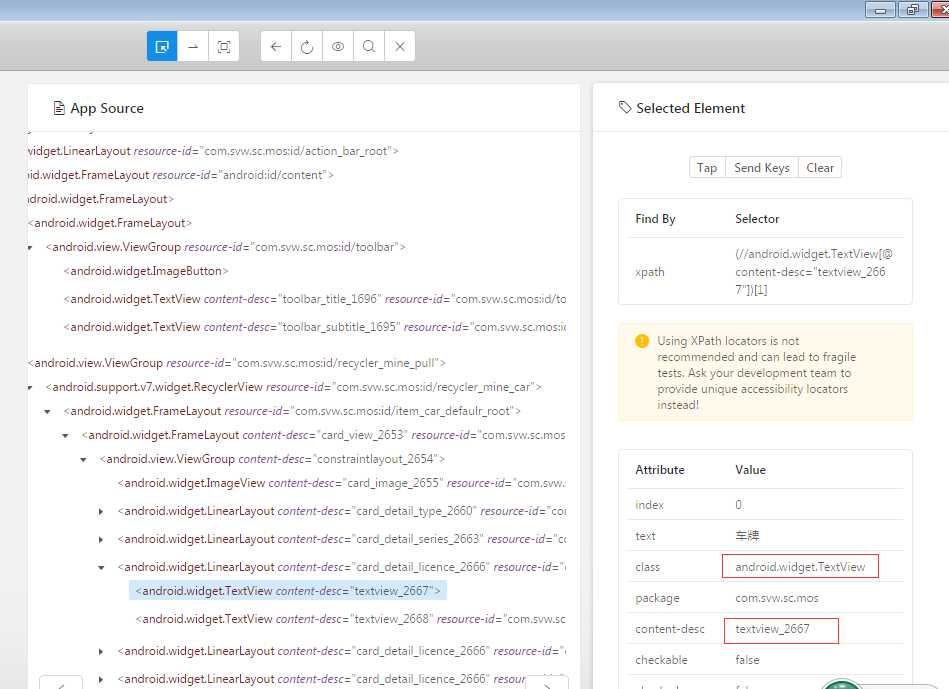Select the android.widget.ImageButton tree row
The height and width of the screenshot is (689, 949).
pyautogui.click(x=146, y=271)
